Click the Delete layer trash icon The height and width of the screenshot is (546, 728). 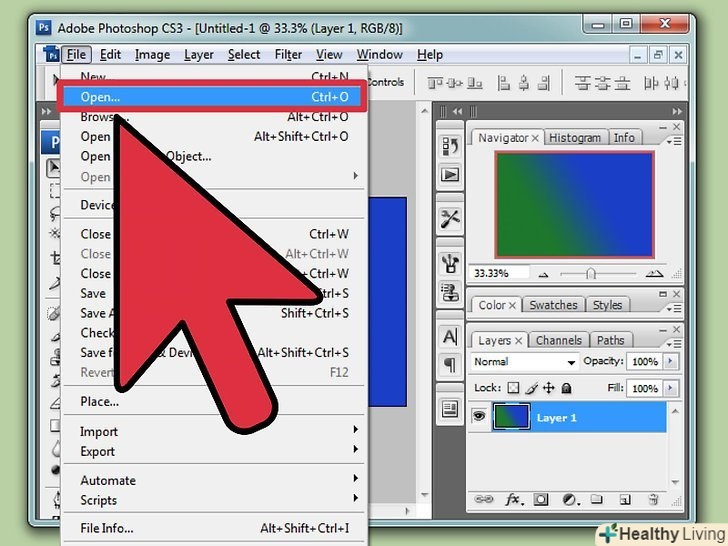[653, 500]
